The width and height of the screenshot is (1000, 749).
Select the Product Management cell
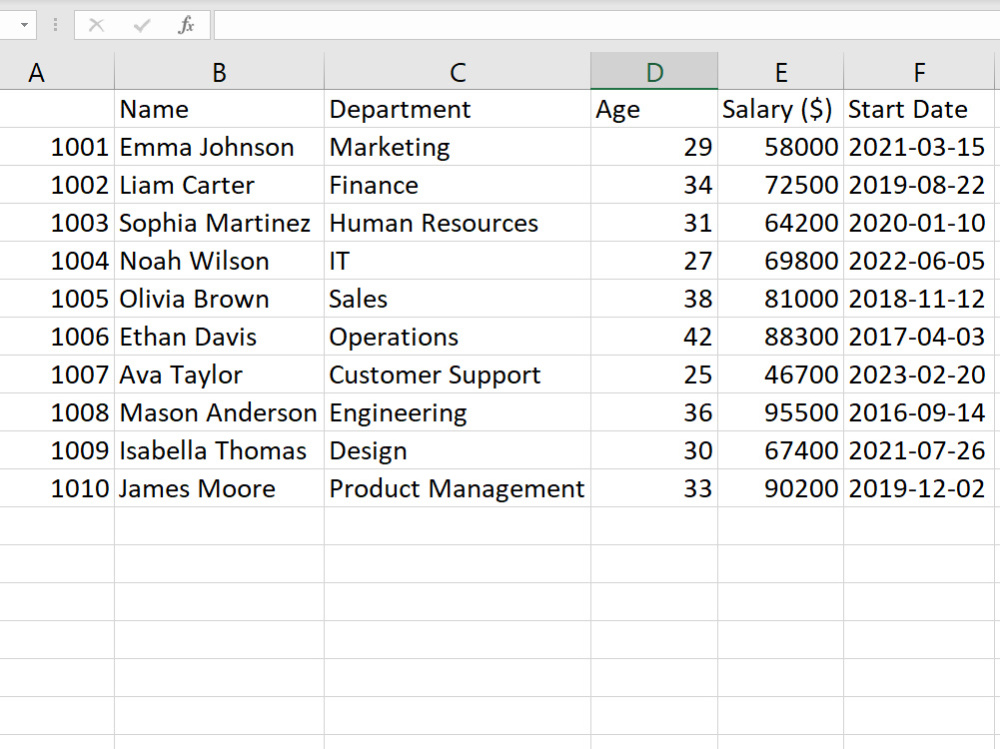pos(457,488)
